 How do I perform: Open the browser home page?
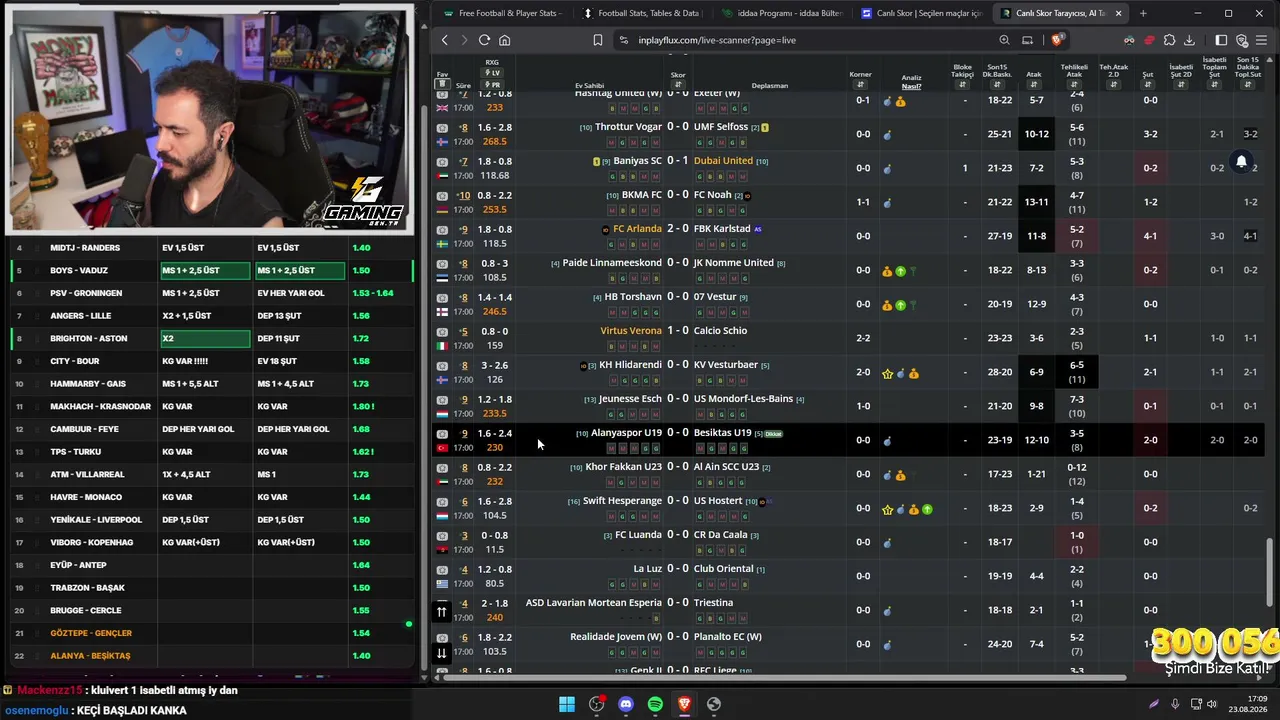click(x=504, y=40)
